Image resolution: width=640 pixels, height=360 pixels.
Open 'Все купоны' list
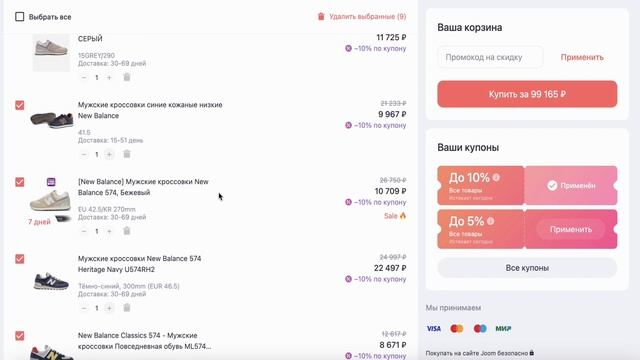[527, 268]
